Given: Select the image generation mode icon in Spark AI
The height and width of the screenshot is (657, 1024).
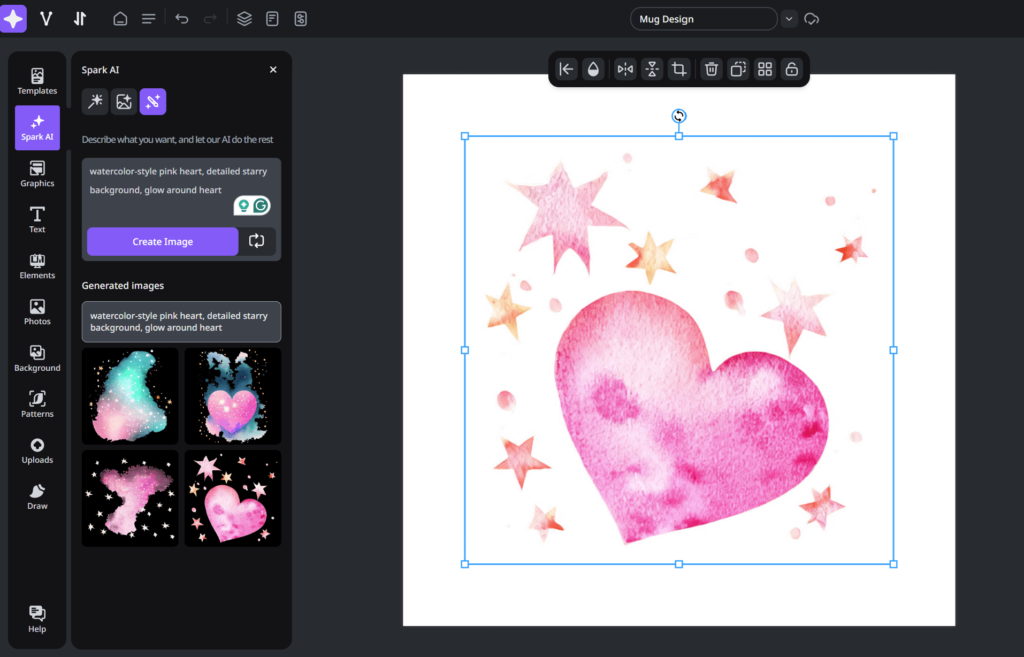Looking at the screenshot, I should click(x=124, y=101).
